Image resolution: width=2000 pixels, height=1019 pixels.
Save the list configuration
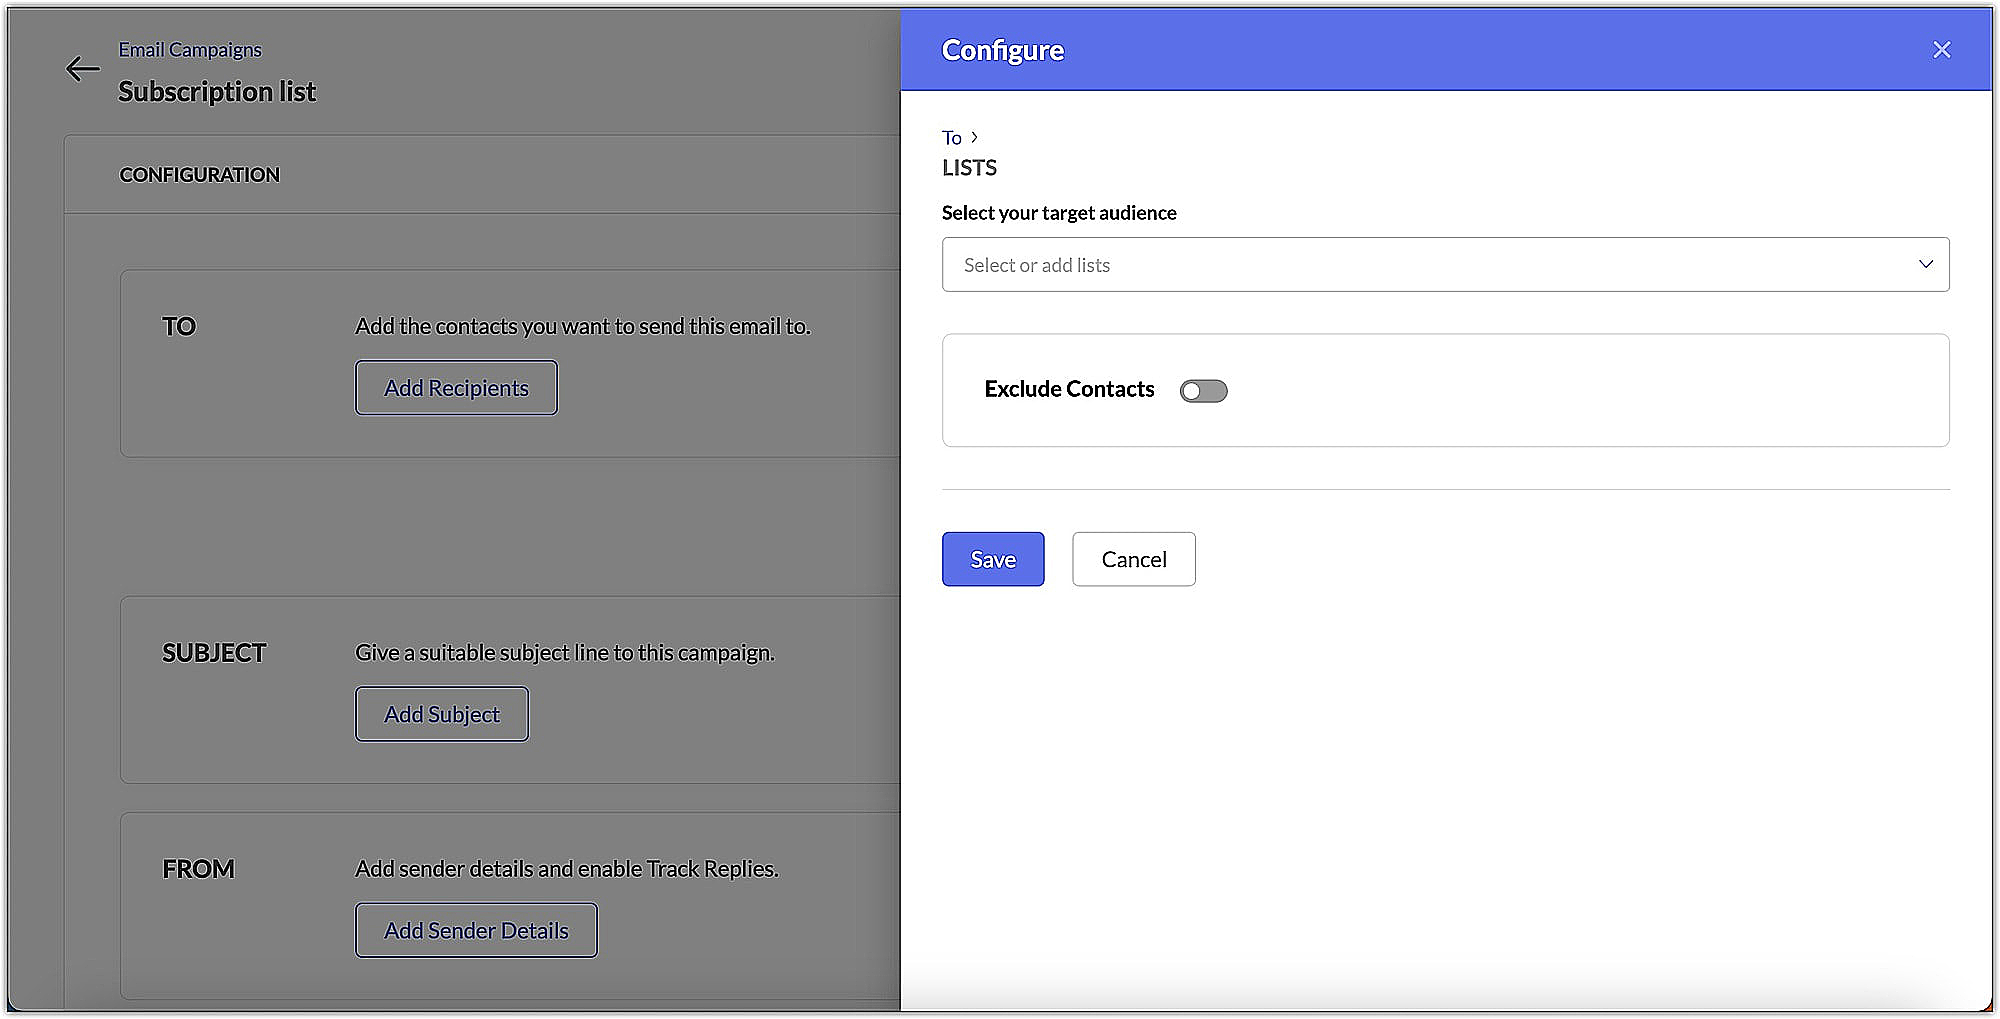pyautogui.click(x=993, y=559)
